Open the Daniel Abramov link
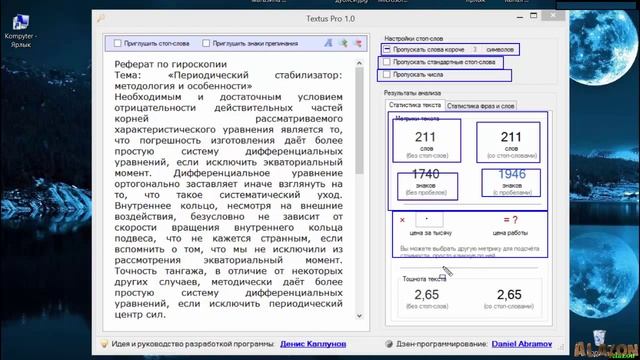640x360 pixels. coord(522,344)
